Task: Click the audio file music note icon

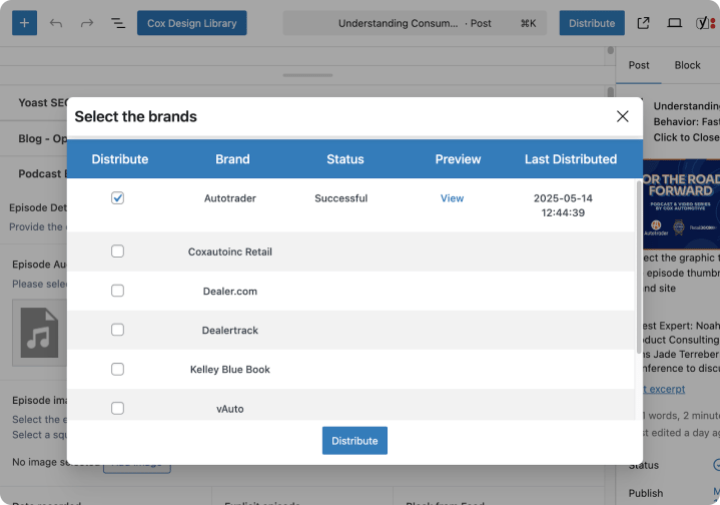Action: coord(39,333)
